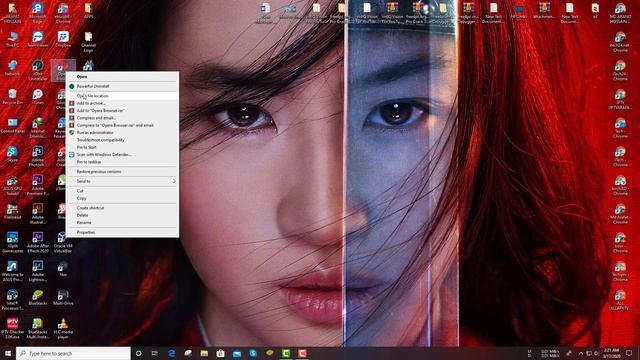Select the Oracle VM VirtualBox shortcut

pos(63,242)
